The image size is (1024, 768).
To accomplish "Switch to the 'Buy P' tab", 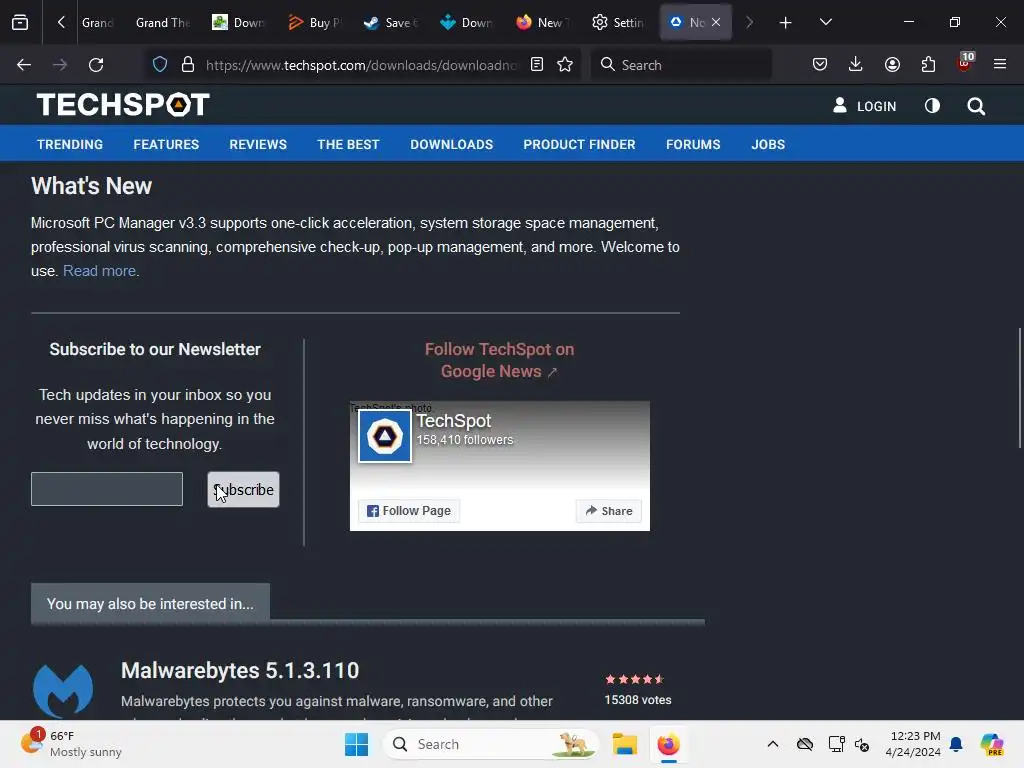I will pyautogui.click(x=314, y=23).
